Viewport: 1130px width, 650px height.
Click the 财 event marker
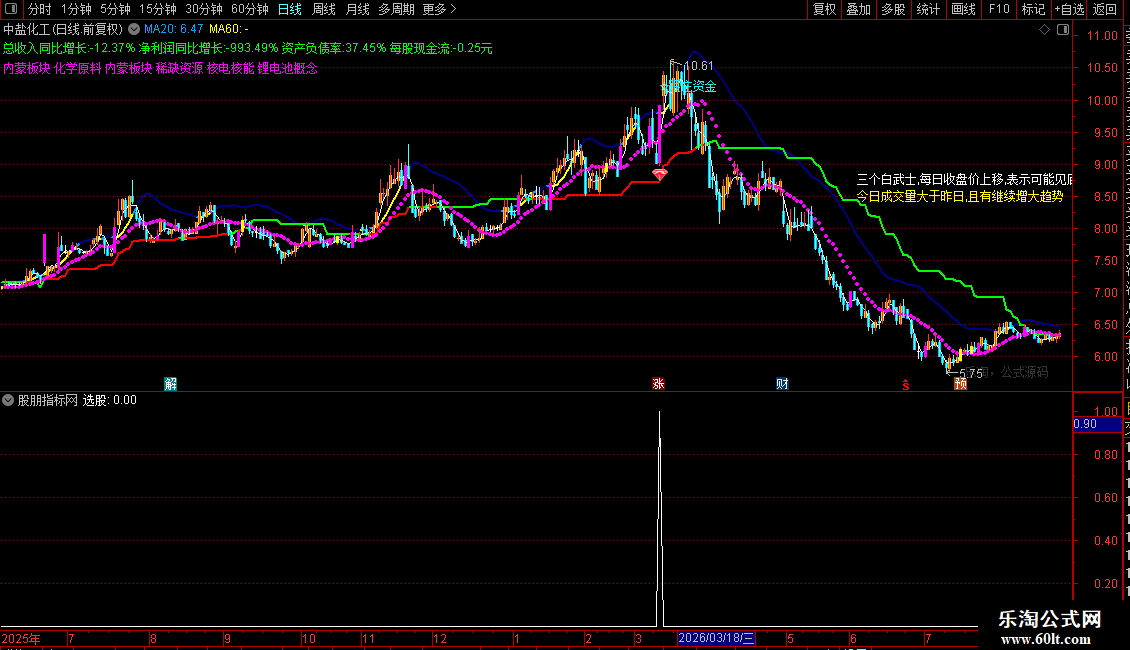pos(782,383)
